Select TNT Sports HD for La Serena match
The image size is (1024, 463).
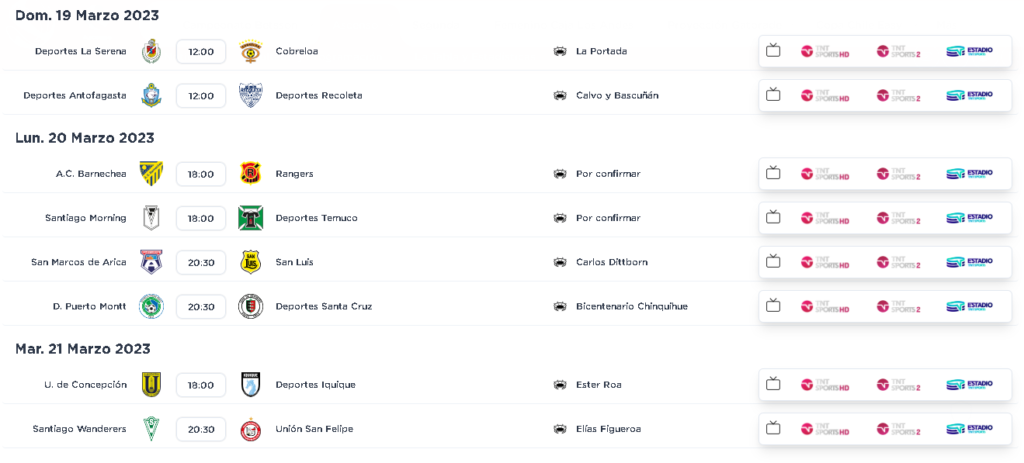[x=825, y=51]
